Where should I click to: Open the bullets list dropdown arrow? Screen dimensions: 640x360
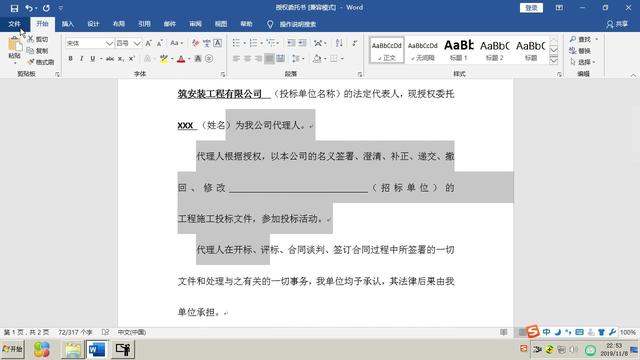(x=244, y=43)
